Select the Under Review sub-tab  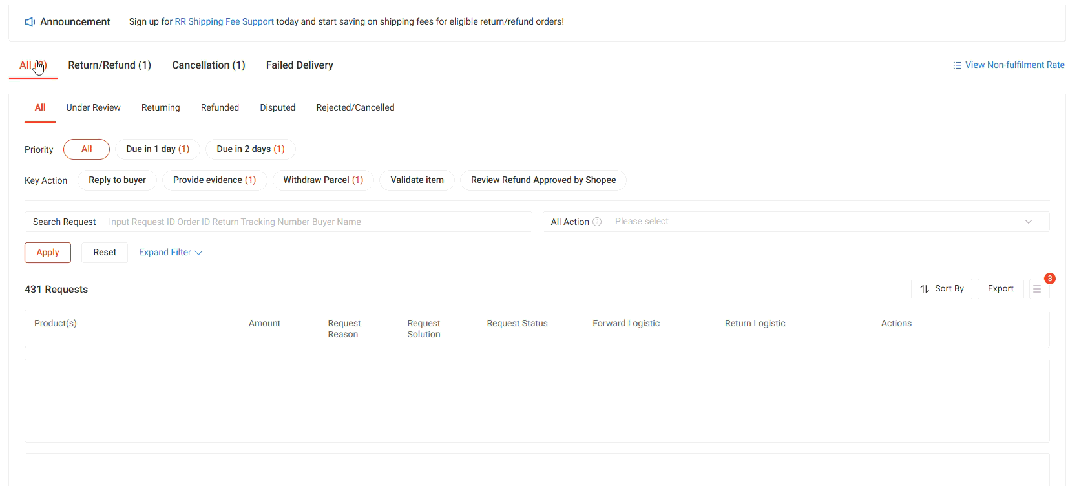93,107
